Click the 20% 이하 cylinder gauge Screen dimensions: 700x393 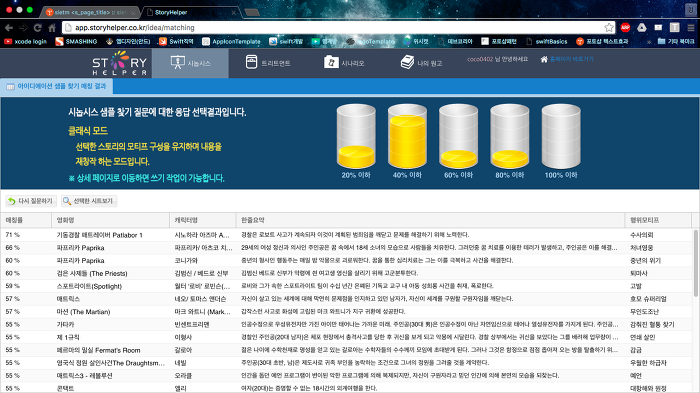pos(356,136)
